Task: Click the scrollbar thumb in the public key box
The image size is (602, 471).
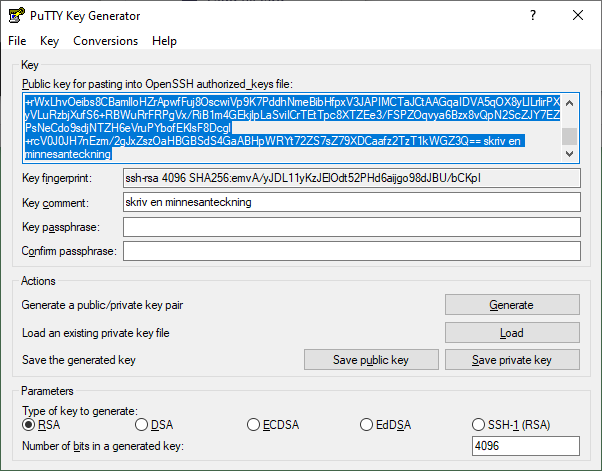Action: pyautogui.click(x=570, y=136)
